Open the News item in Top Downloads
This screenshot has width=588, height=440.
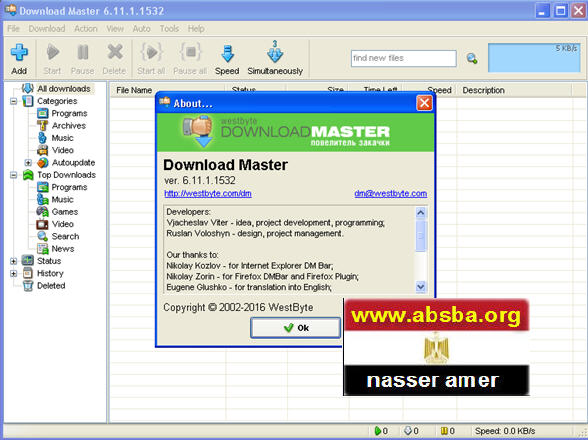(x=63, y=249)
